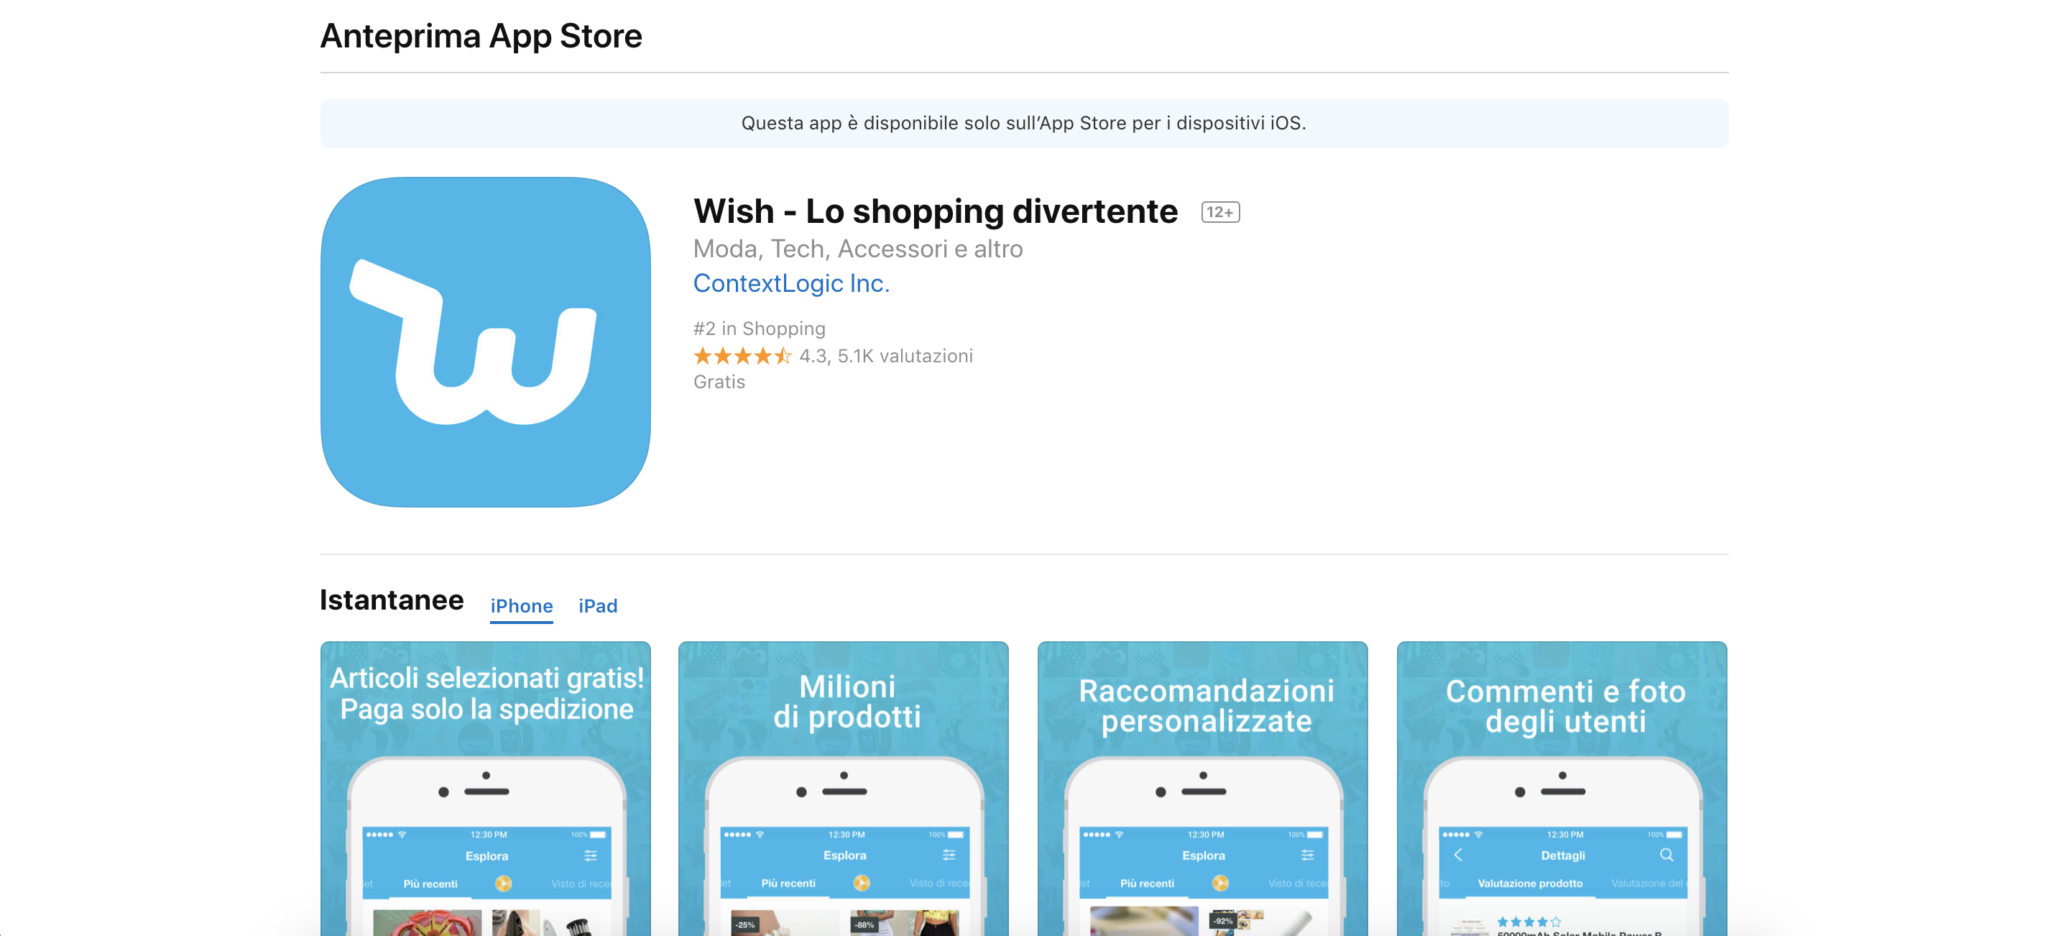The height and width of the screenshot is (936, 2048).
Task: Open the ContextLogic Inc. developer link
Action: pos(791,284)
